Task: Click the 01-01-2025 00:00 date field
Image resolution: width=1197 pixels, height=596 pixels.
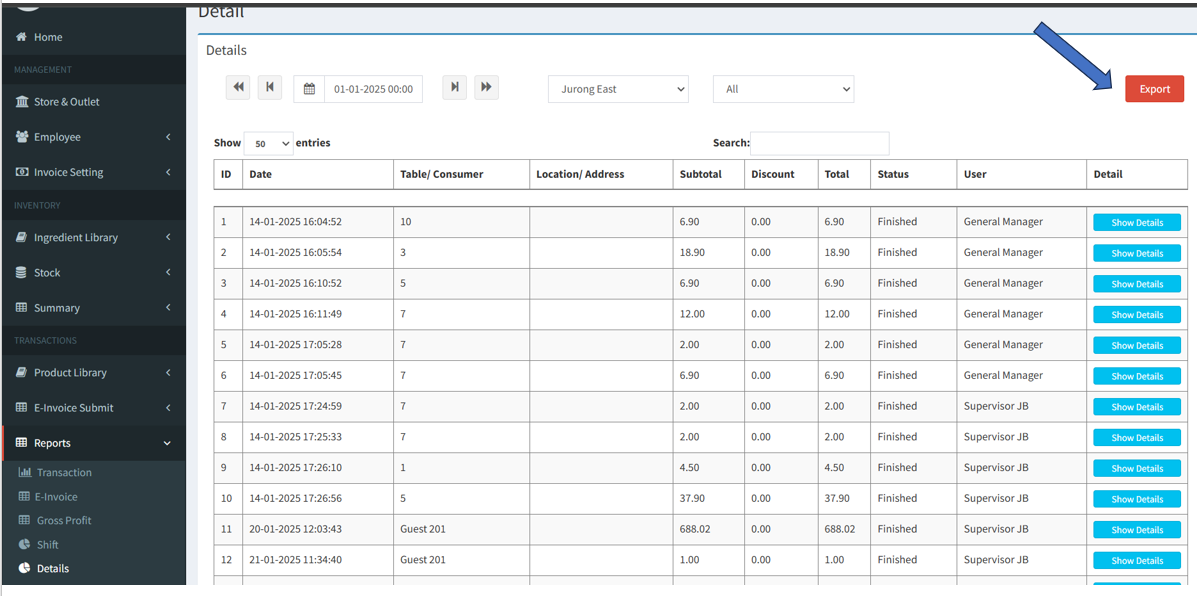Action: tap(373, 89)
